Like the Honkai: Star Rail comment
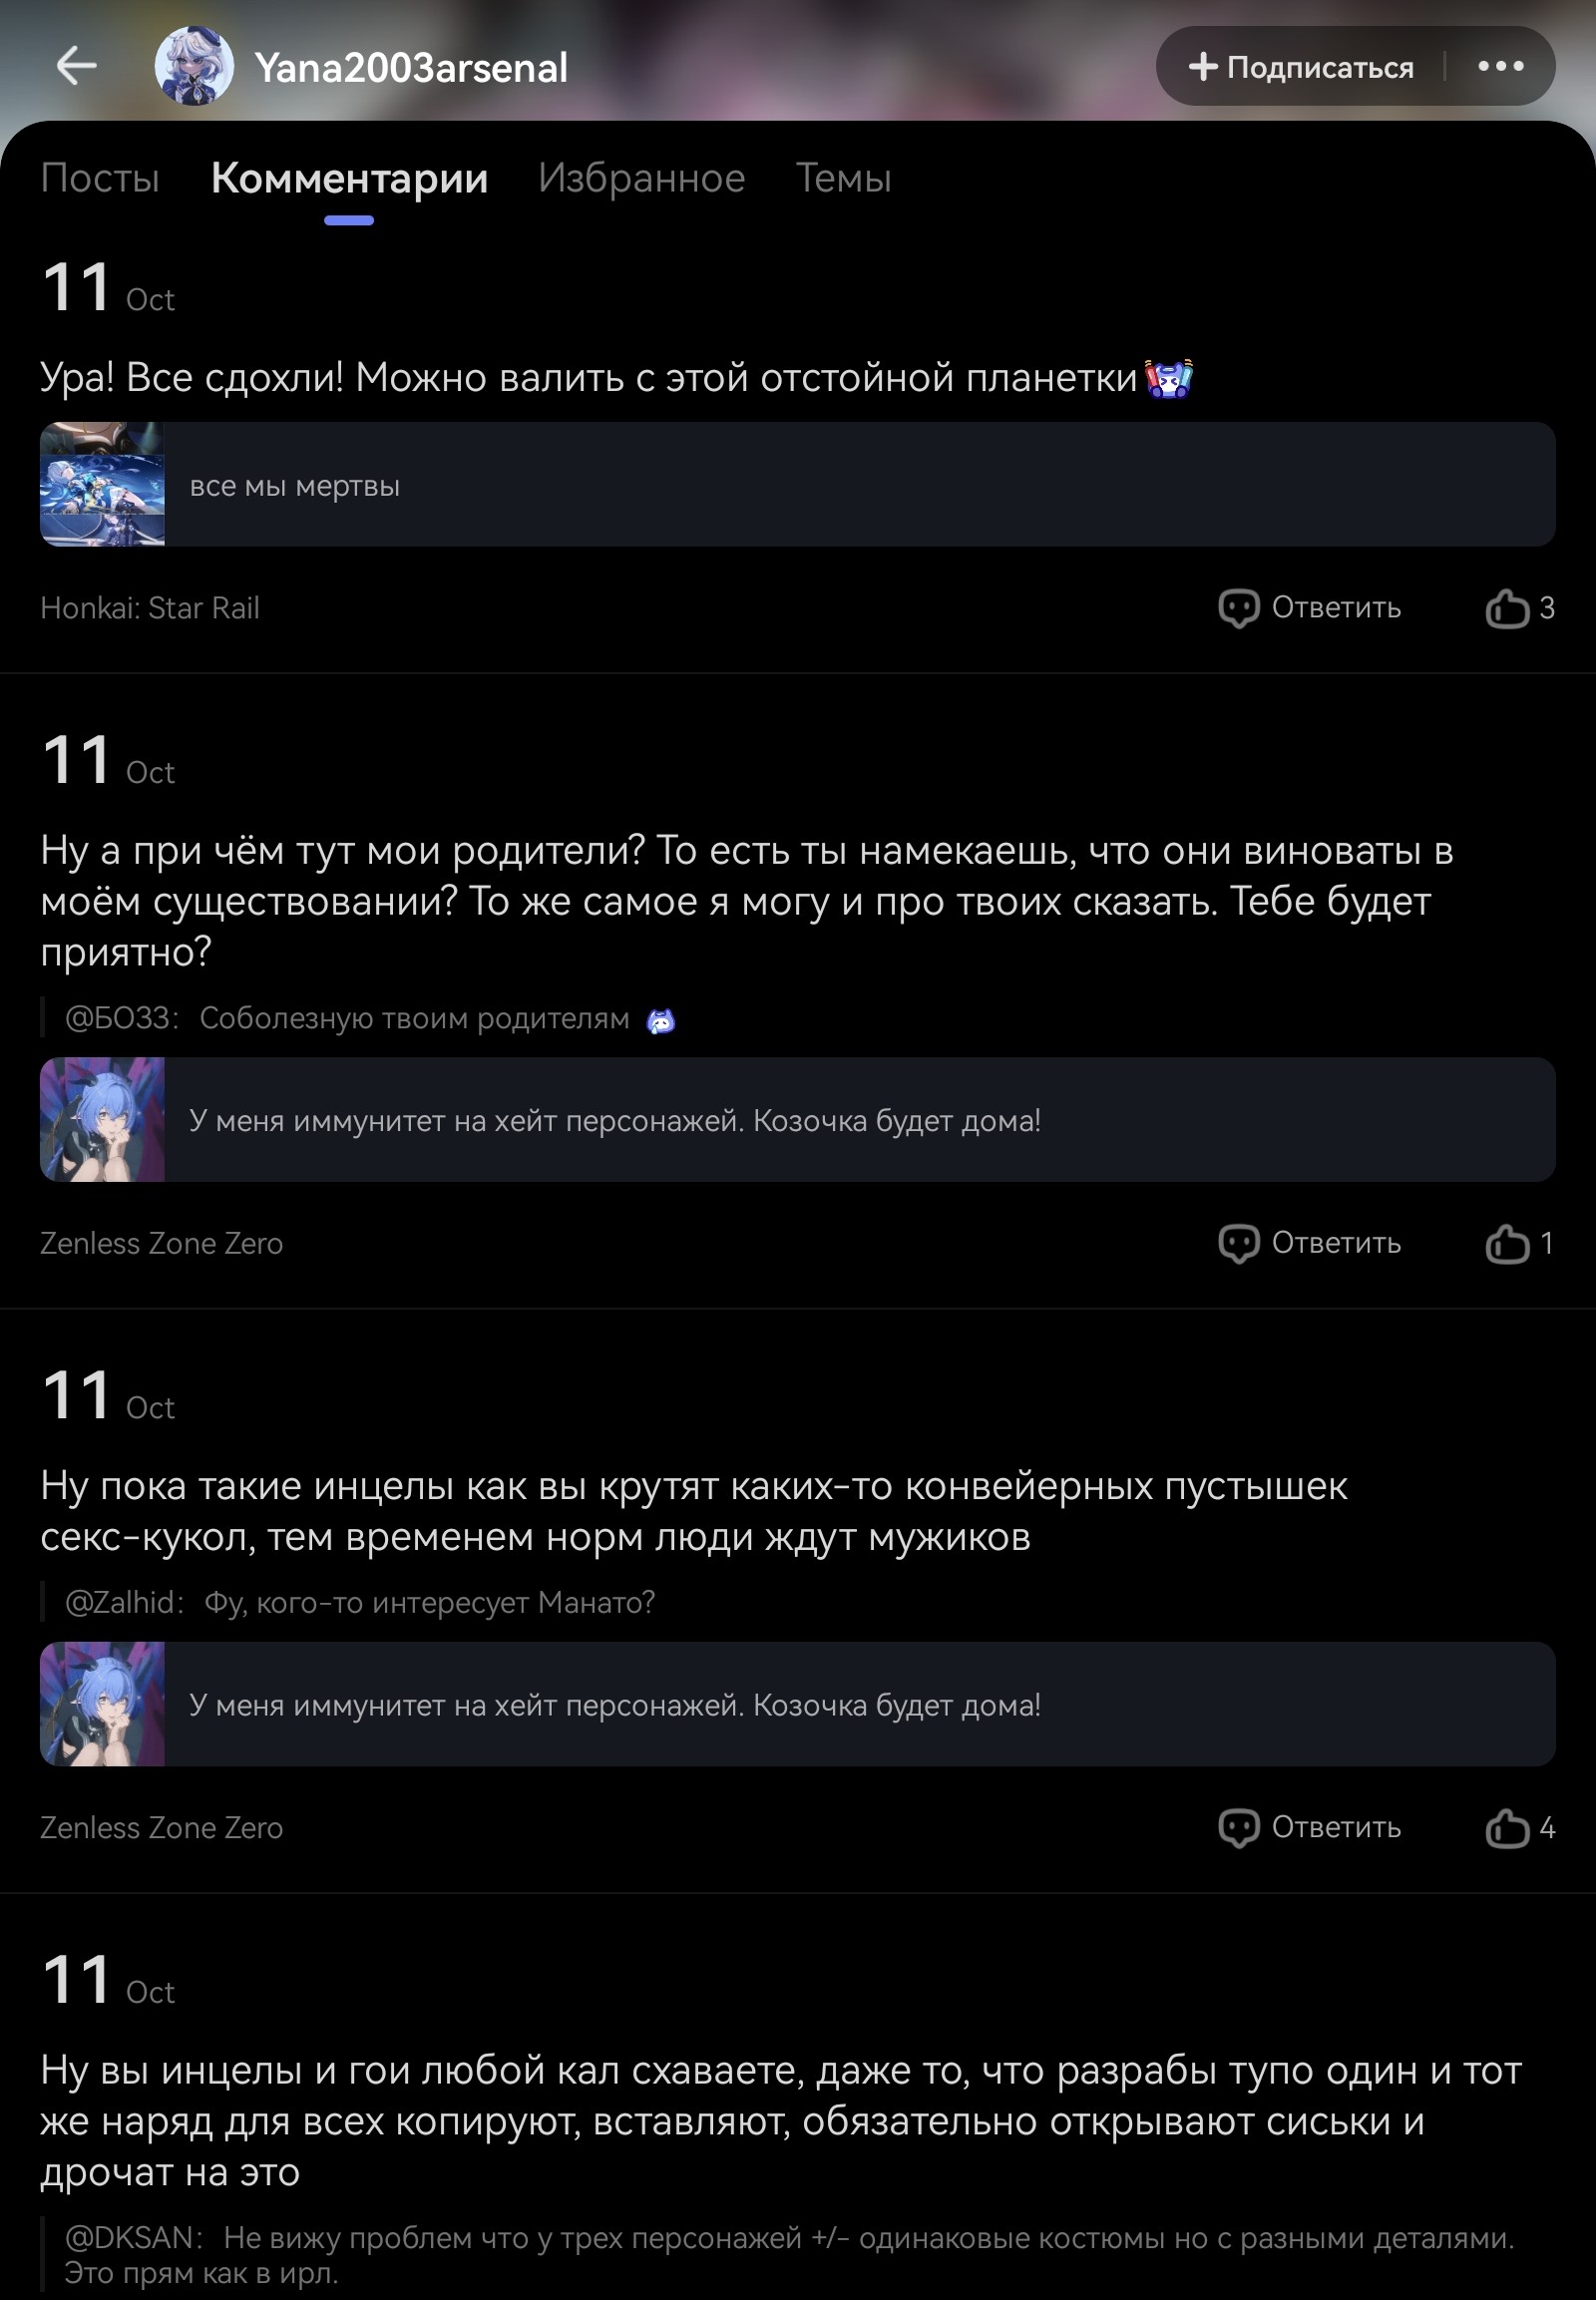Image resolution: width=1596 pixels, height=2300 pixels. pyautogui.click(x=1519, y=608)
